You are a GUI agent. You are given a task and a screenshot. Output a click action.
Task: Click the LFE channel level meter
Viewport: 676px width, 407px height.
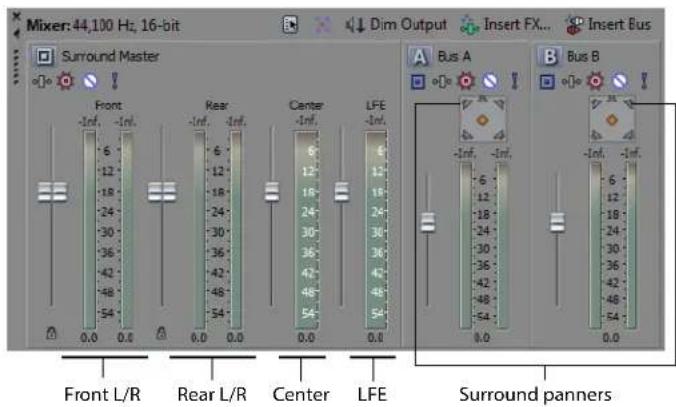pyautogui.click(x=376, y=229)
